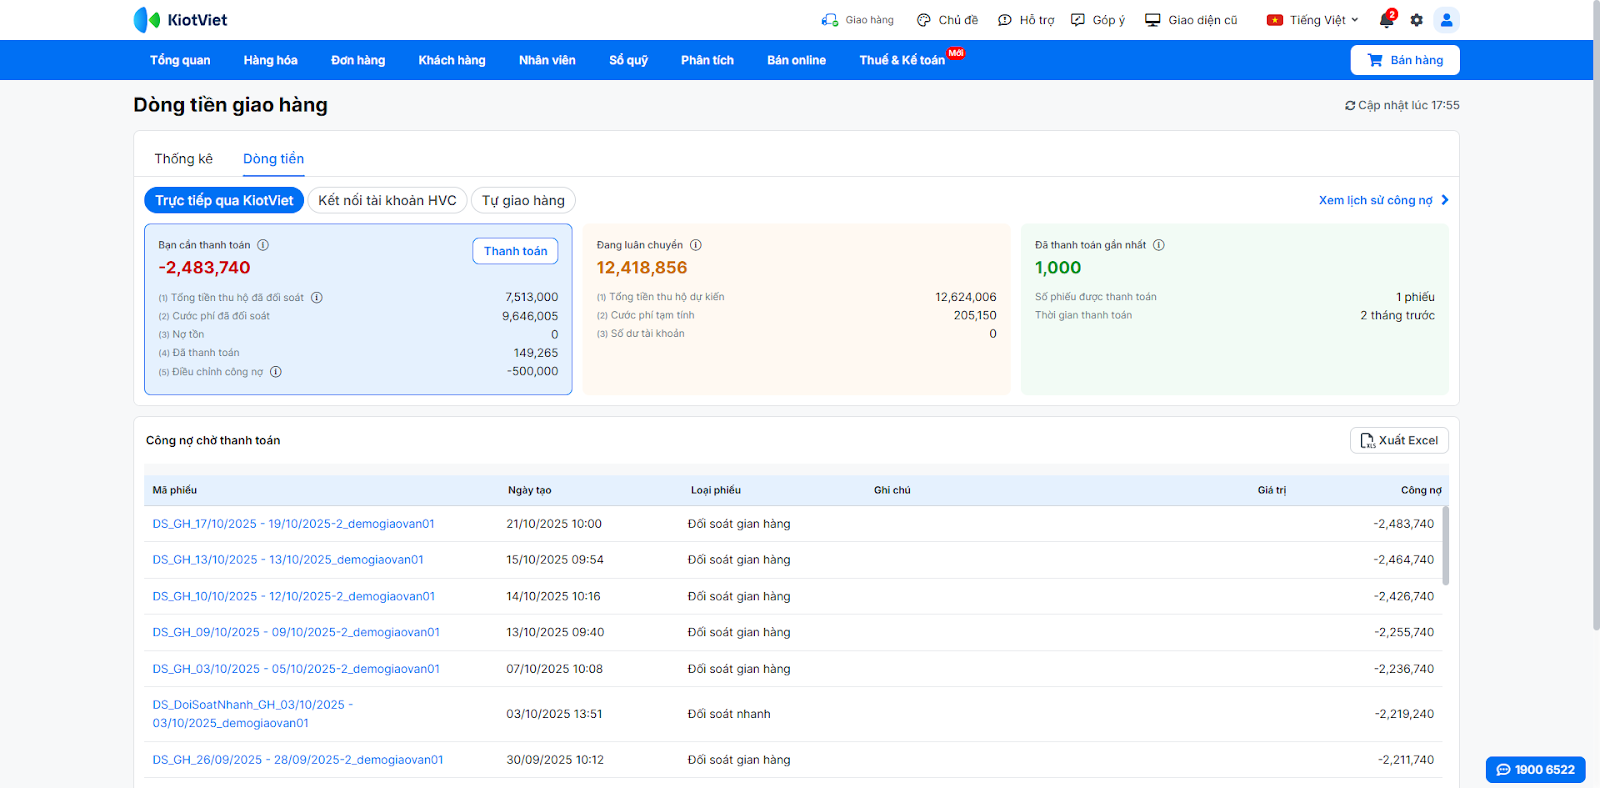Export the table with Xuất Excel
1600x788 pixels.
point(1399,441)
